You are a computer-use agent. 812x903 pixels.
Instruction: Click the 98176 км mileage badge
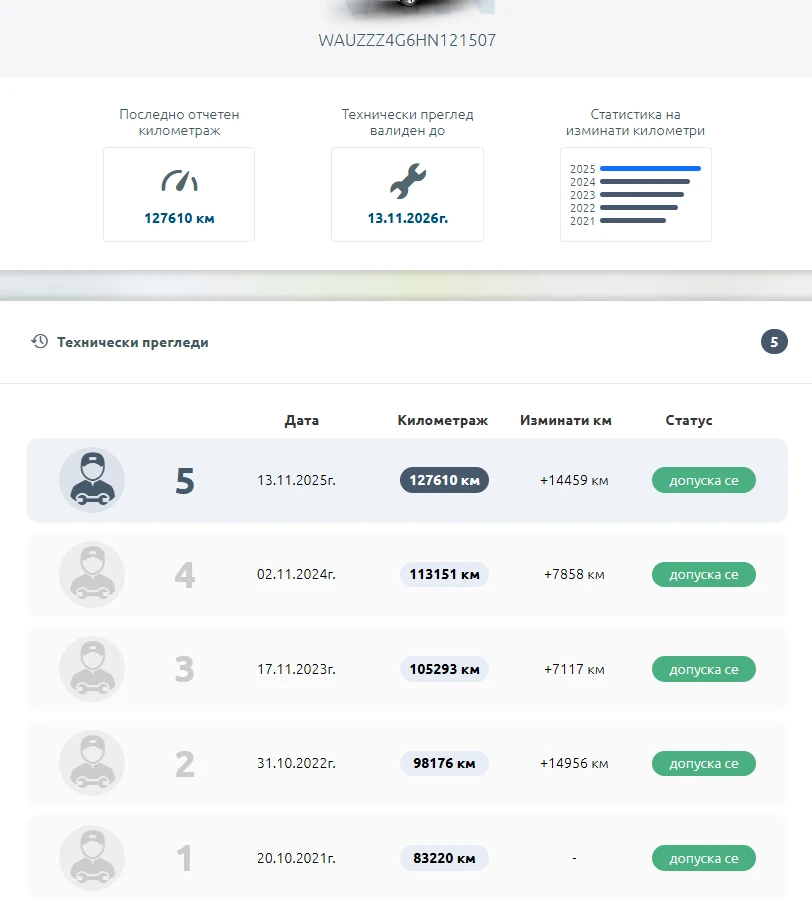(x=444, y=763)
